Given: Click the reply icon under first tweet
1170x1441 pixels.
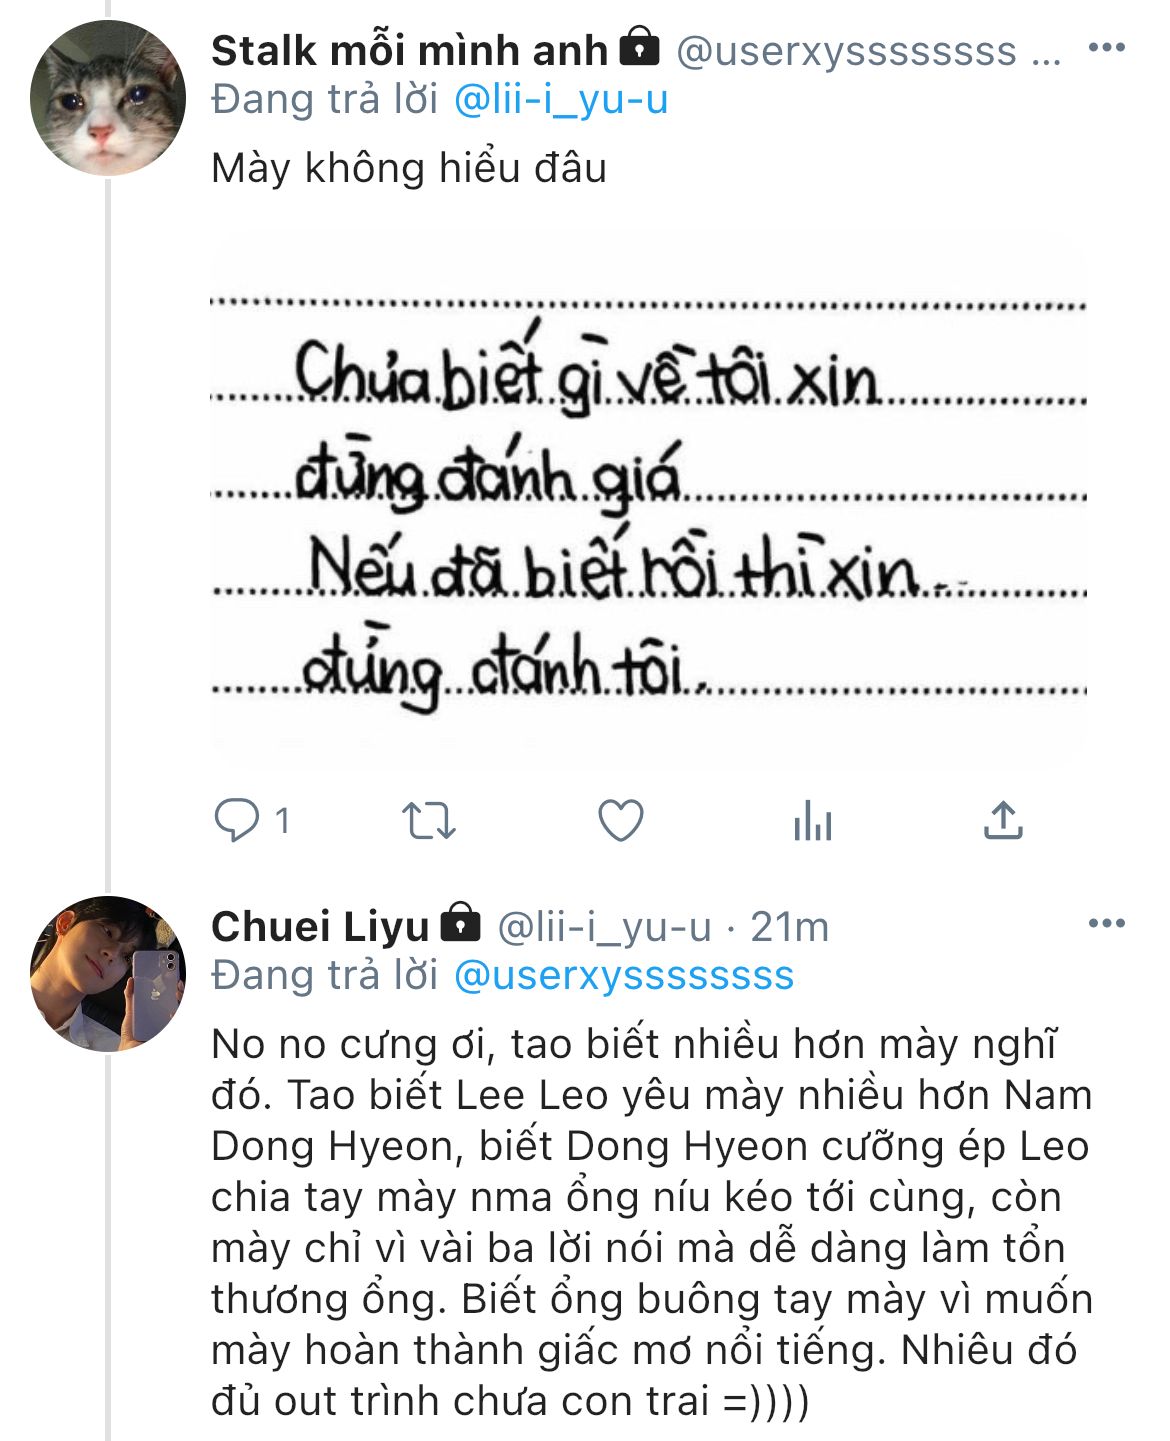Looking at the screenshot, I should tap(238, 821).
